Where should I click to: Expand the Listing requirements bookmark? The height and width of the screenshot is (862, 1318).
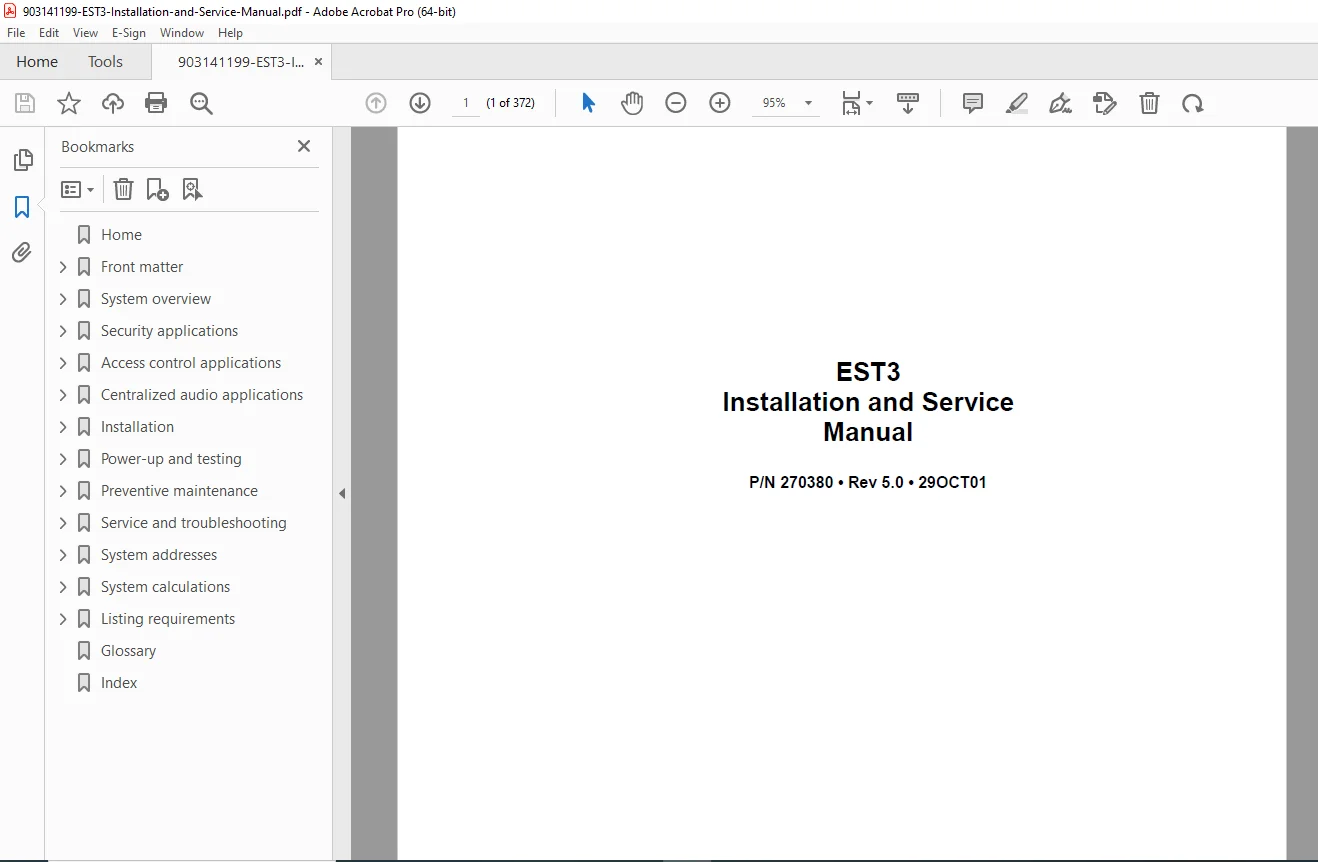coord(63,619)
